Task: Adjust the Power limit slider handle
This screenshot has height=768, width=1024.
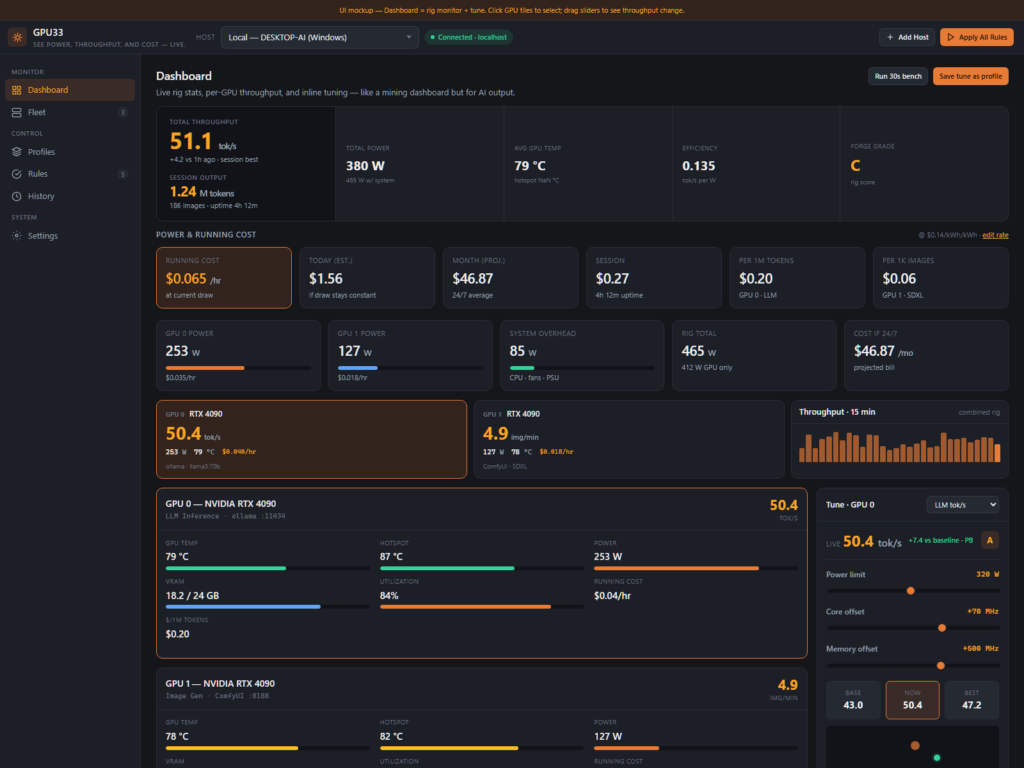Action: pos(910,591)
